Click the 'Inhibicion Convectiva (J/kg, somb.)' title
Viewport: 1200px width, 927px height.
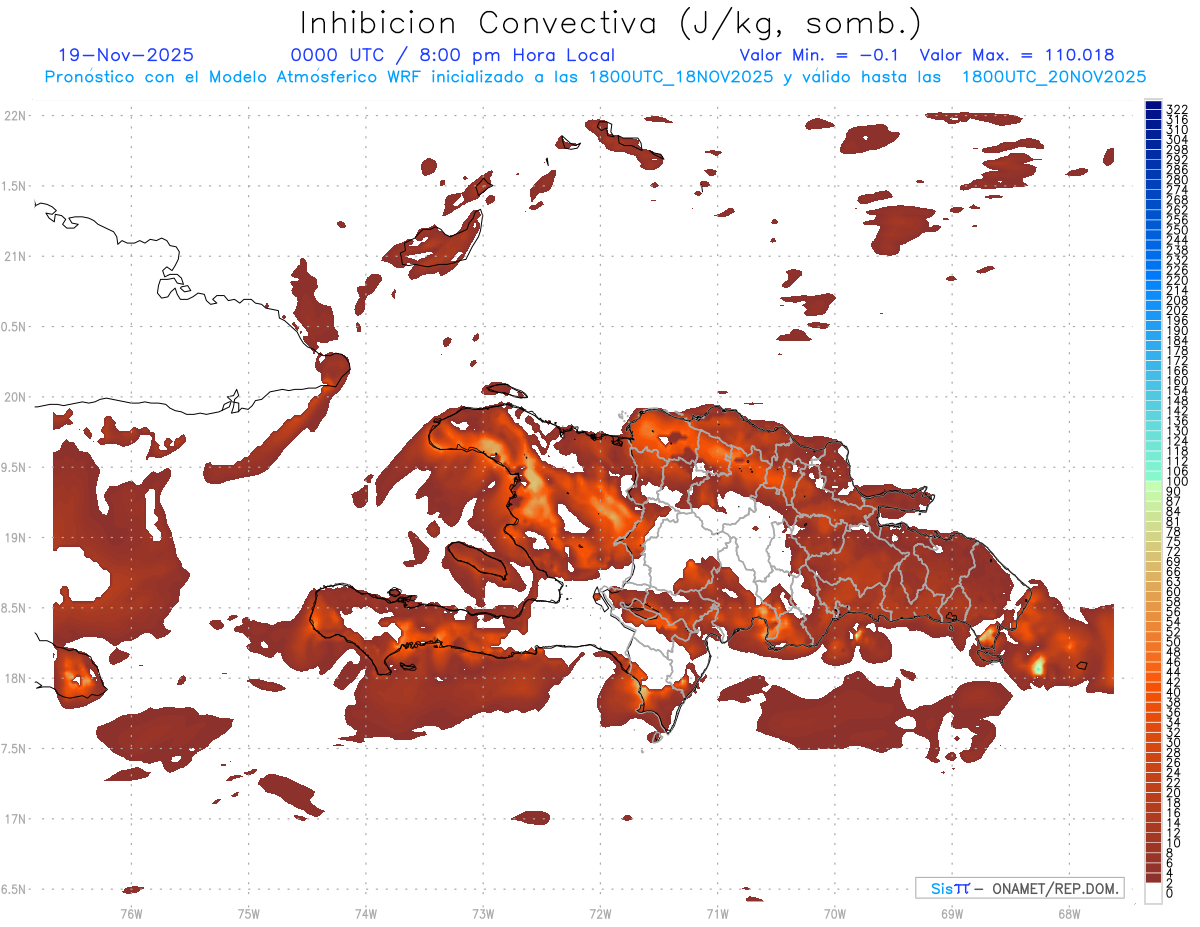611,23
